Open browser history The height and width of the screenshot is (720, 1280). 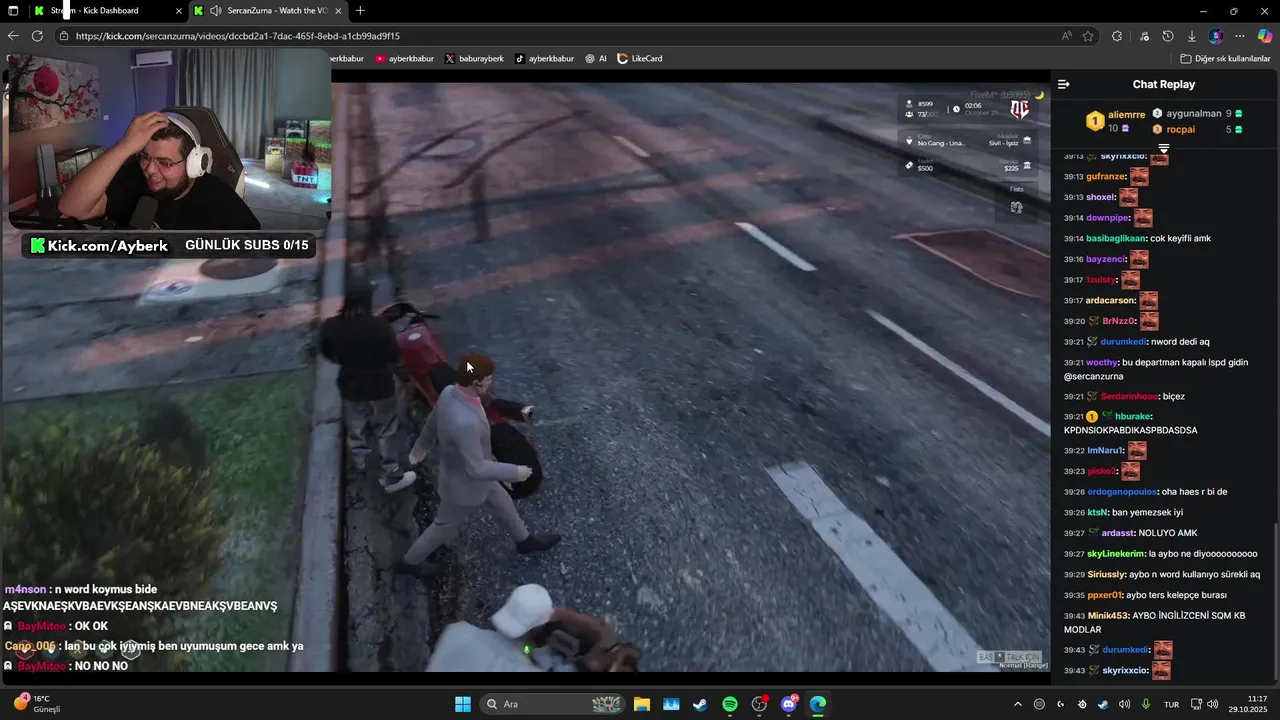pyautogui.click(x=1168, y=36)
